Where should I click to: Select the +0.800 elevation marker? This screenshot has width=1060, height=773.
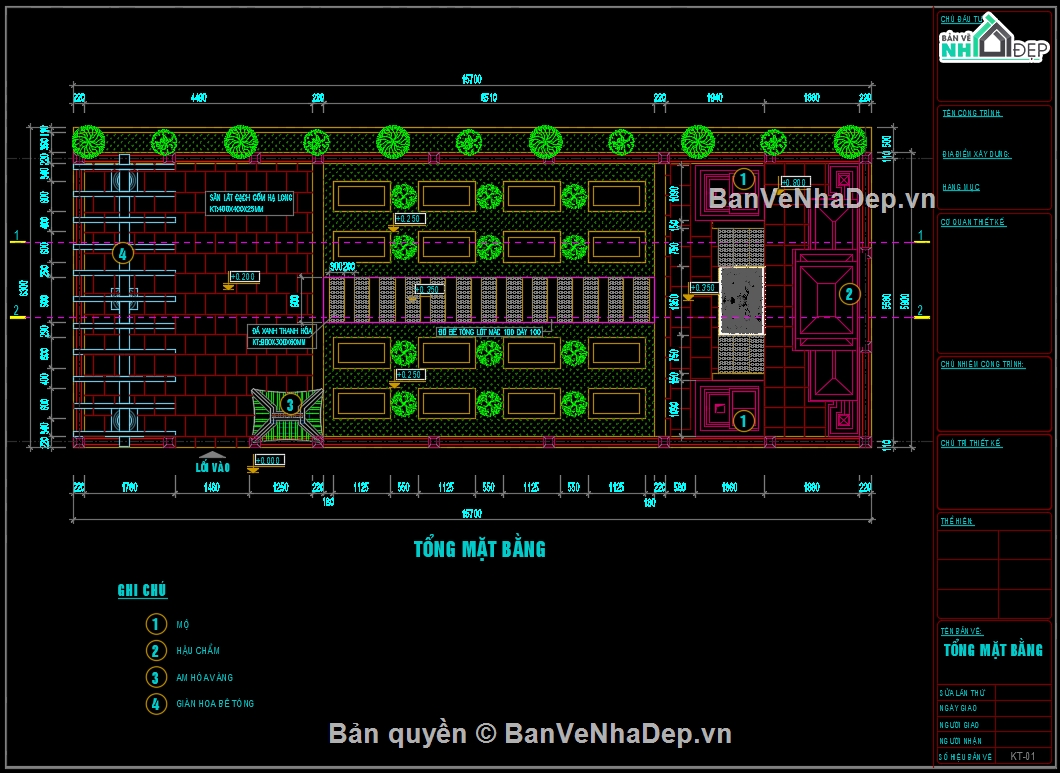pos(794,183)
